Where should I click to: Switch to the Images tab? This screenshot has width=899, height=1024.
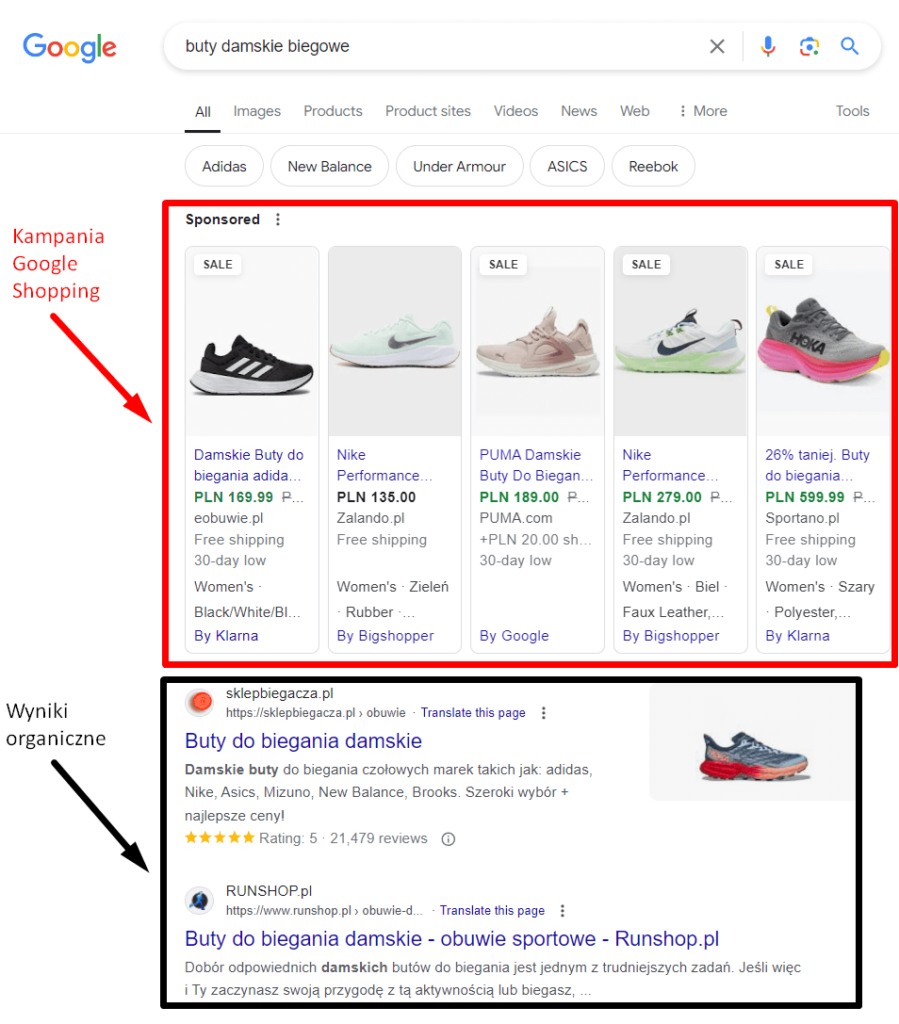point(257,111)
